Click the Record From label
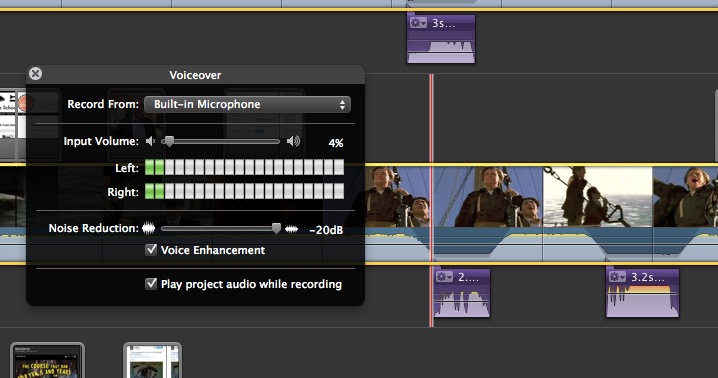 click(103, 104)
